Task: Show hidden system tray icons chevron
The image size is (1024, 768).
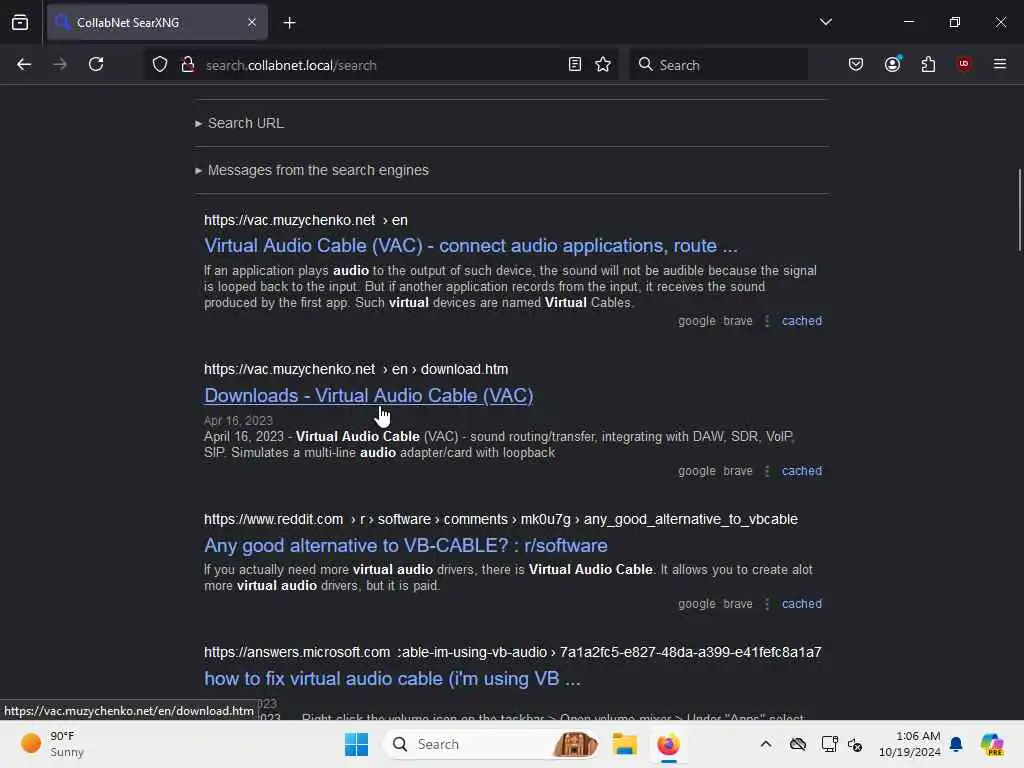Action: [765, 744]
